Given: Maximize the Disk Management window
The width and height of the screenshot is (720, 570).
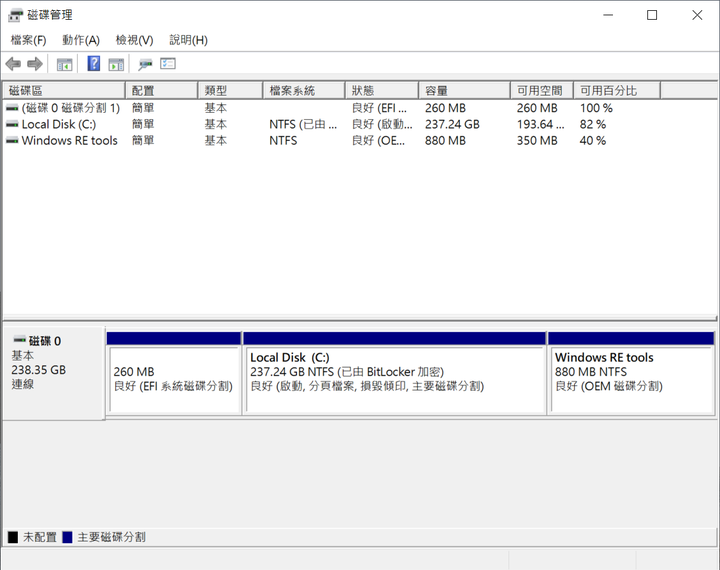Looking at the screenshot, I should pos(652,15).
